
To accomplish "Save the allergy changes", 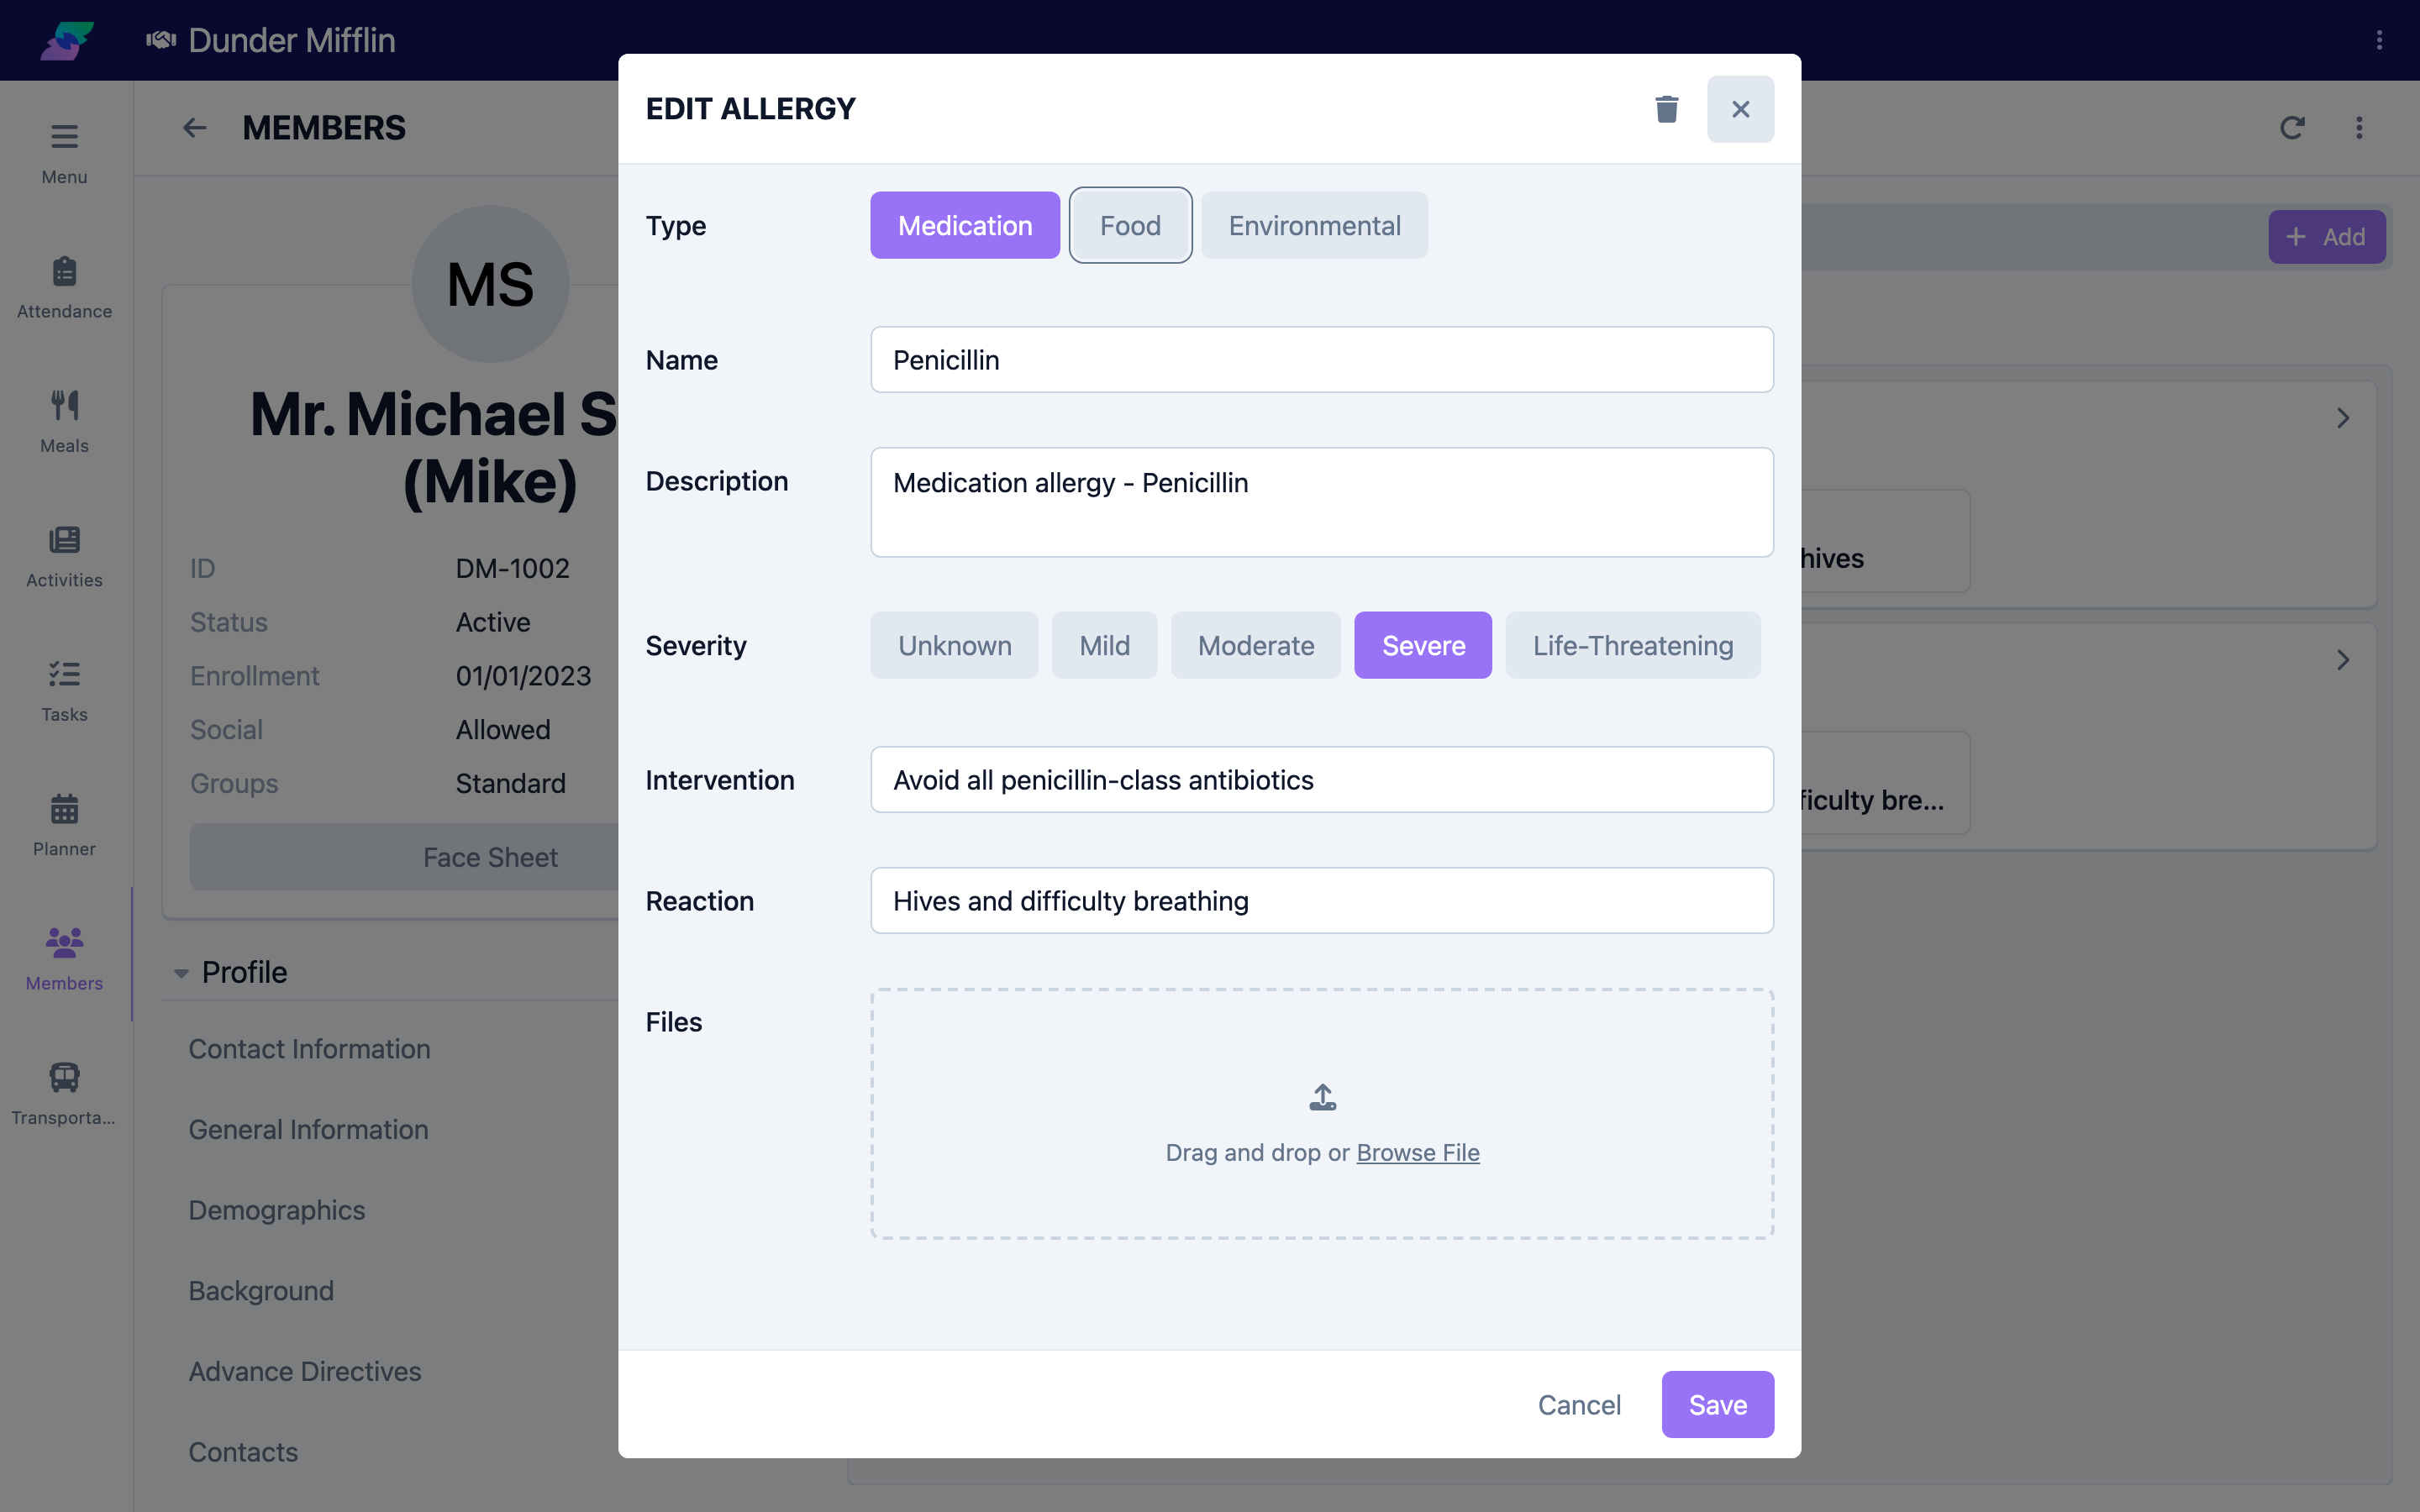I will click(1717, 1404).
